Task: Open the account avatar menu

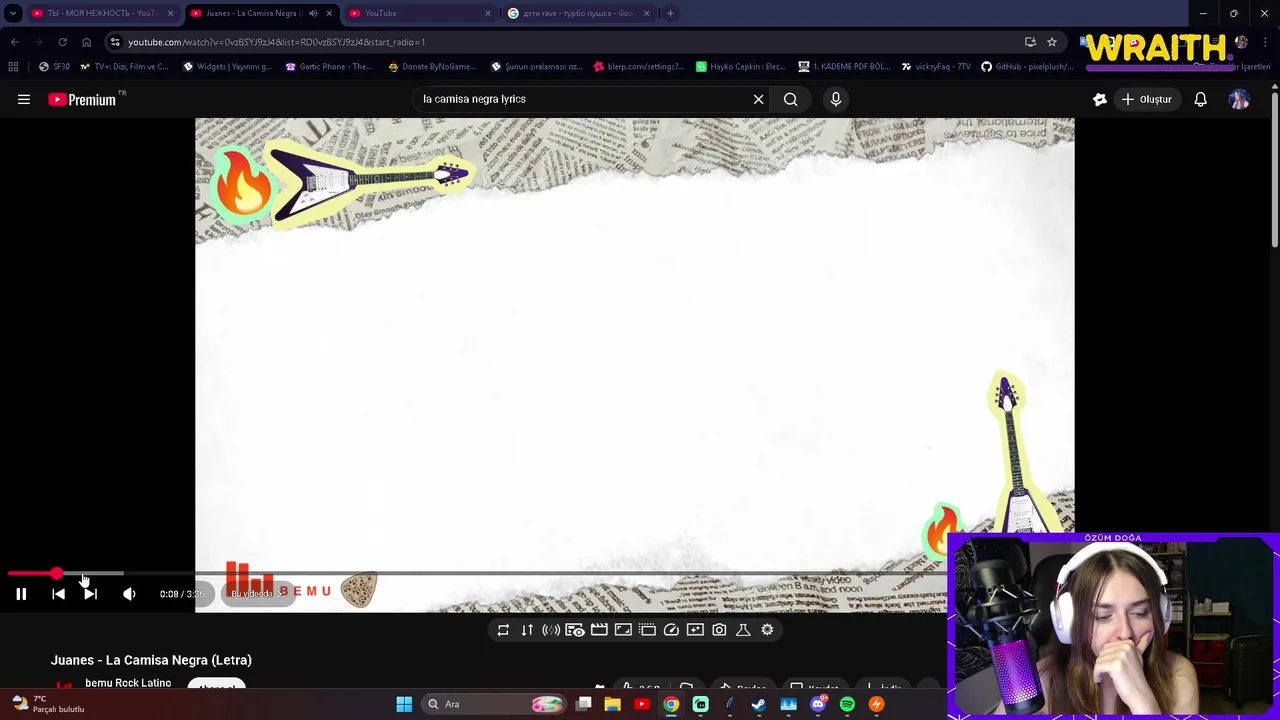Action: pos(1239,99)
